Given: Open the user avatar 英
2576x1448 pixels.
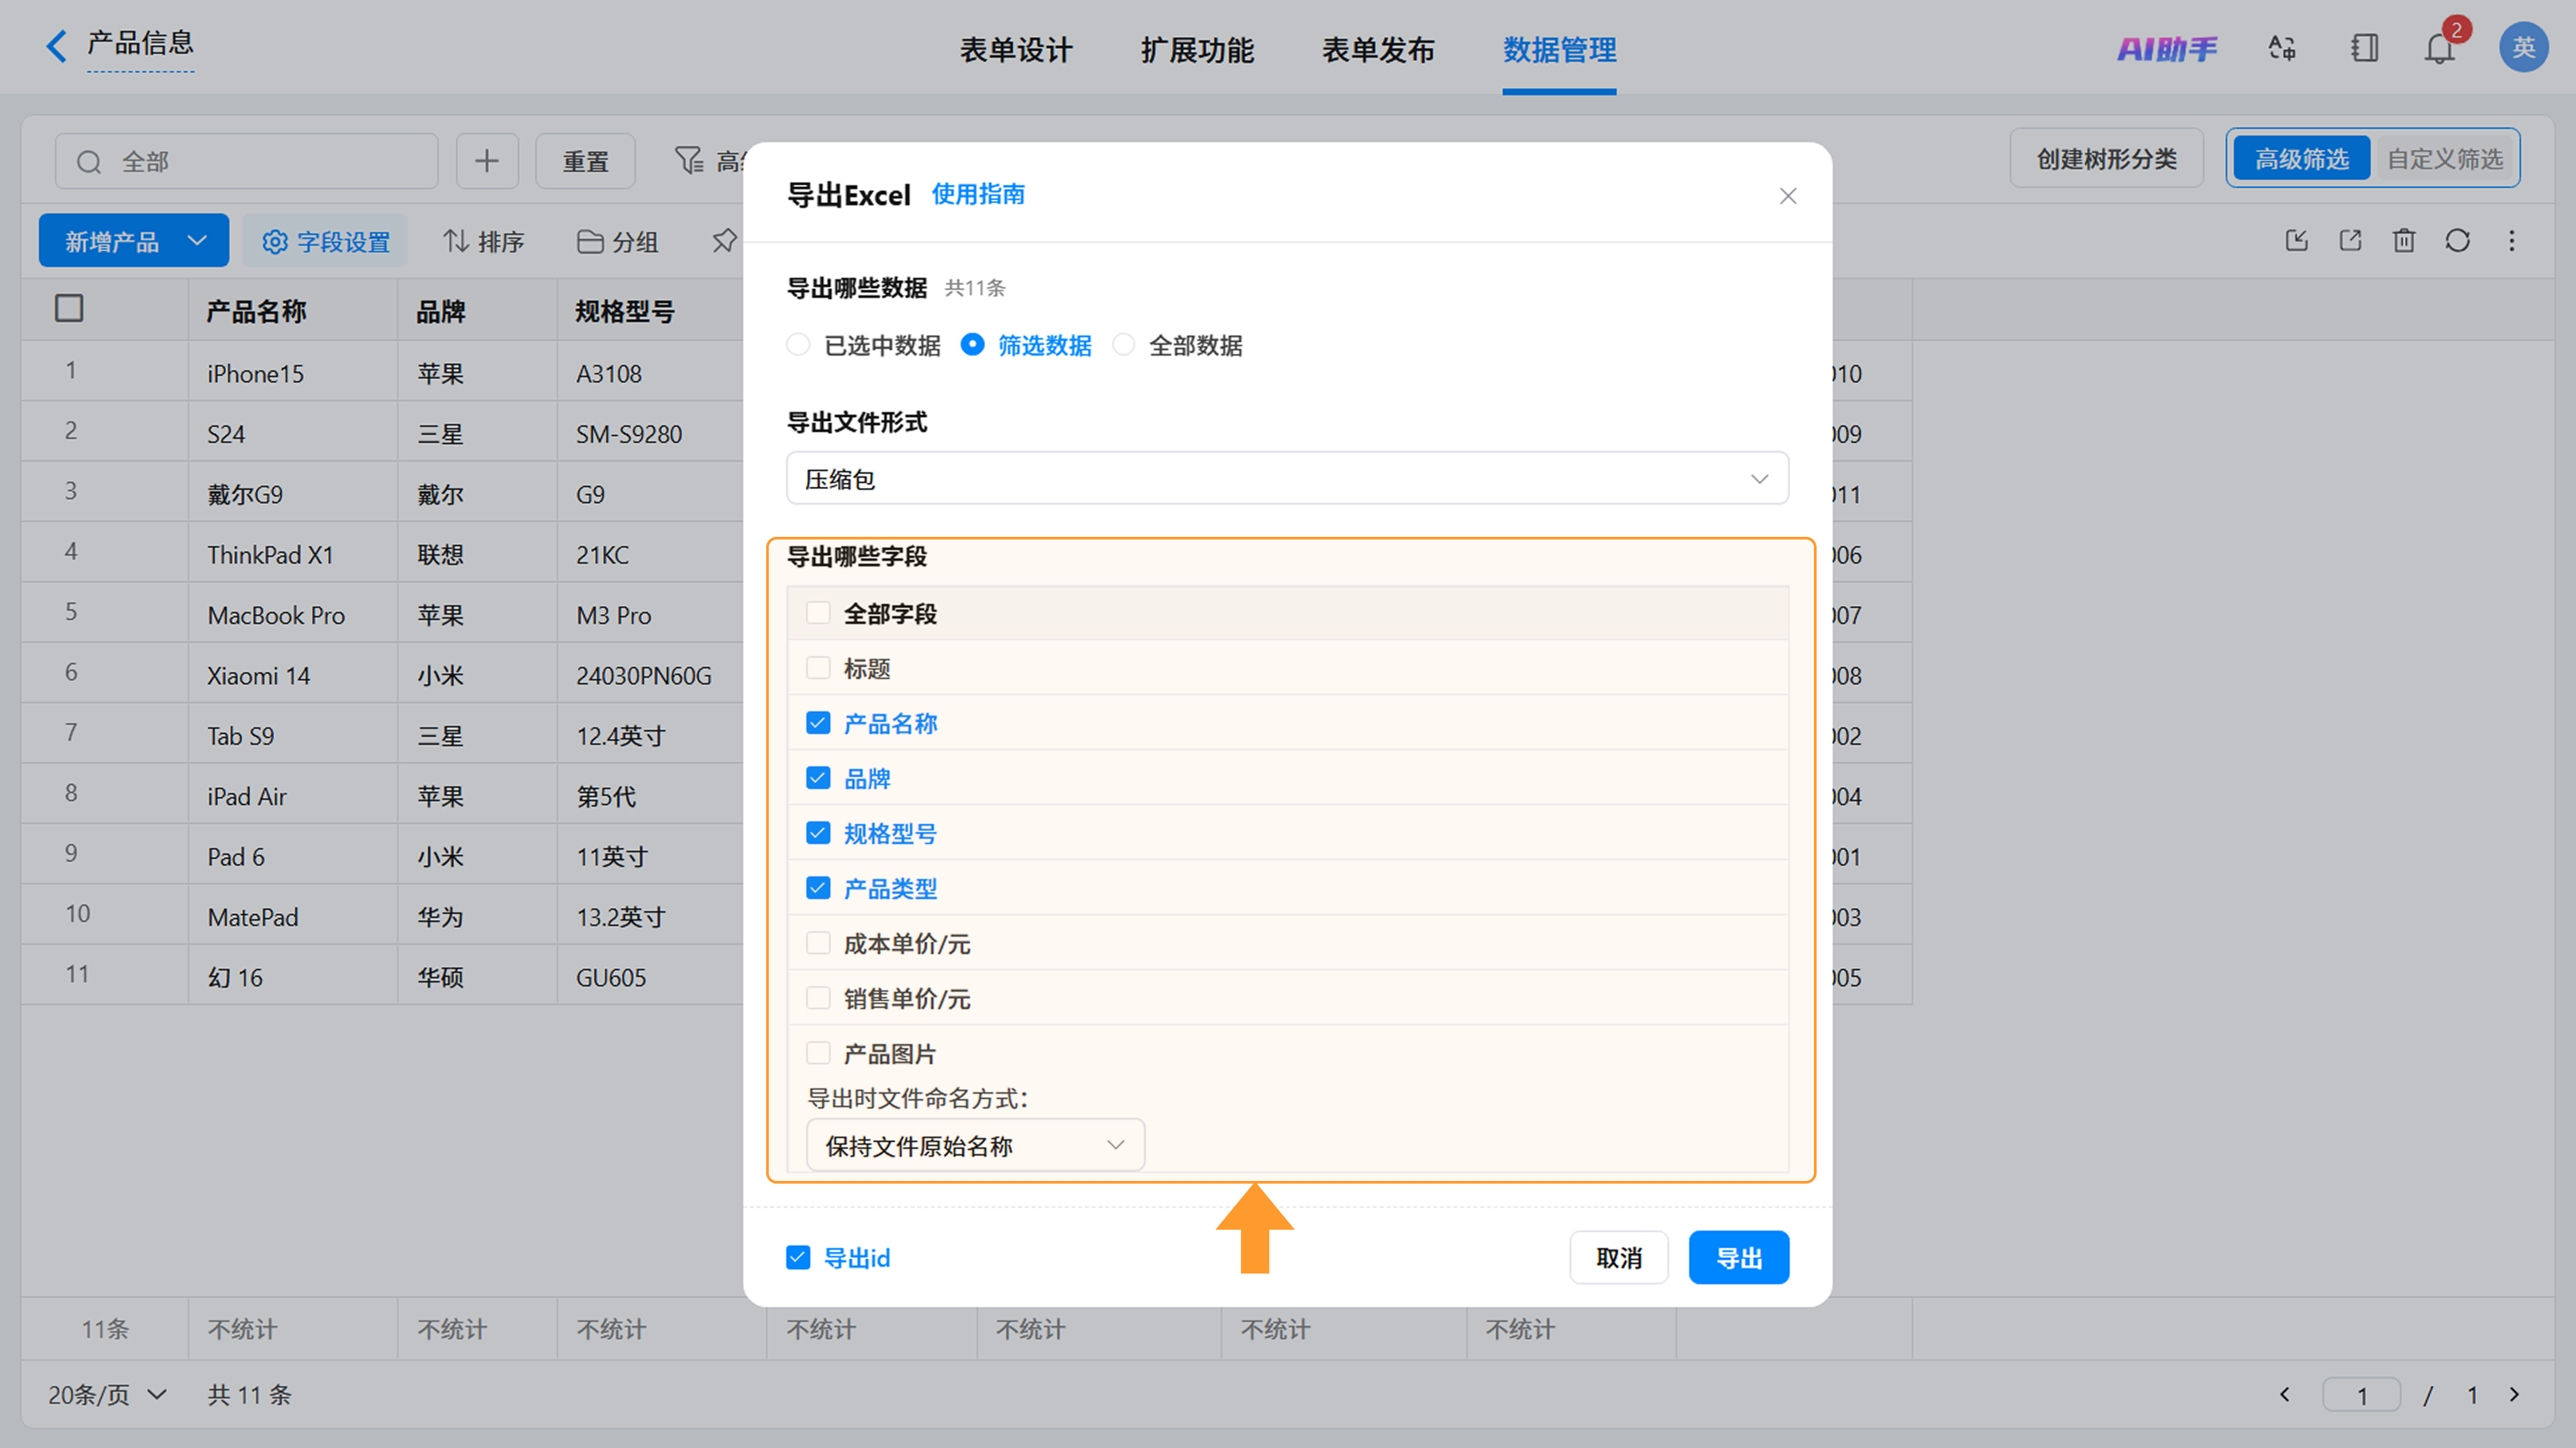Looking at the screenshot, I should 2523,47.
